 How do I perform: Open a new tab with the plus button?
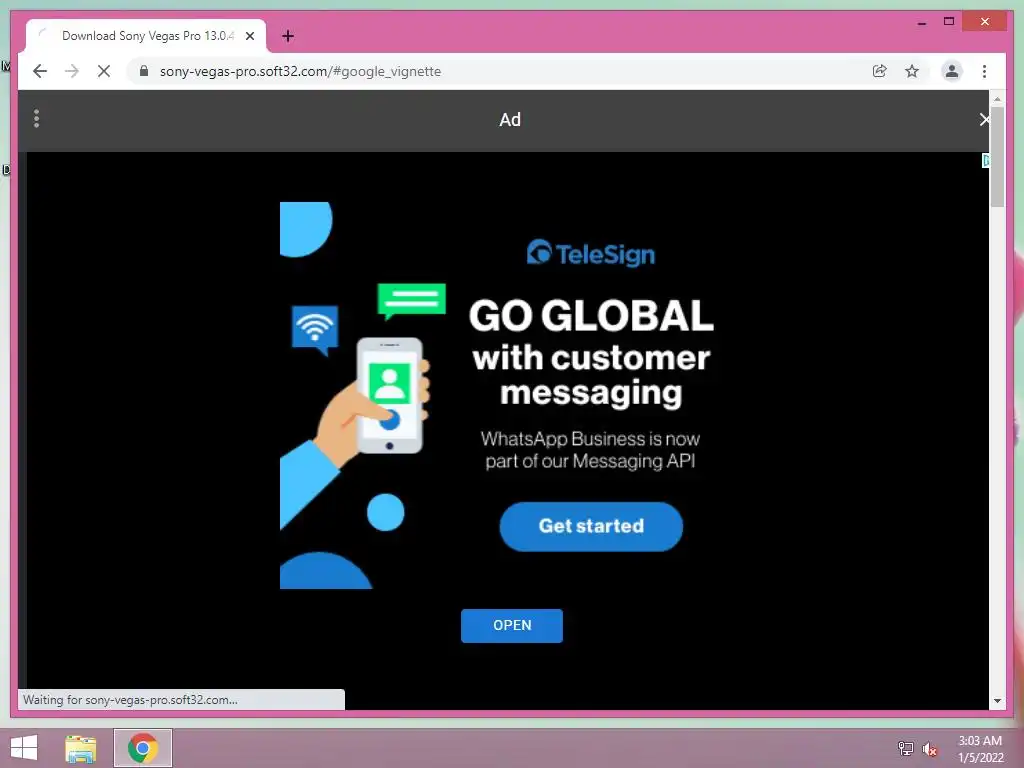pyautogui.click(x=288, y=36)
